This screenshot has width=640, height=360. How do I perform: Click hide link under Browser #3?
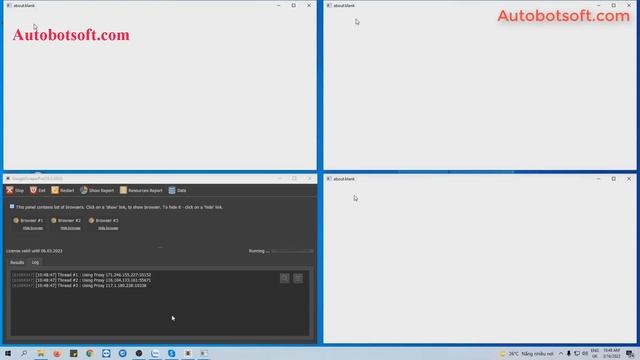pos(108,228)
